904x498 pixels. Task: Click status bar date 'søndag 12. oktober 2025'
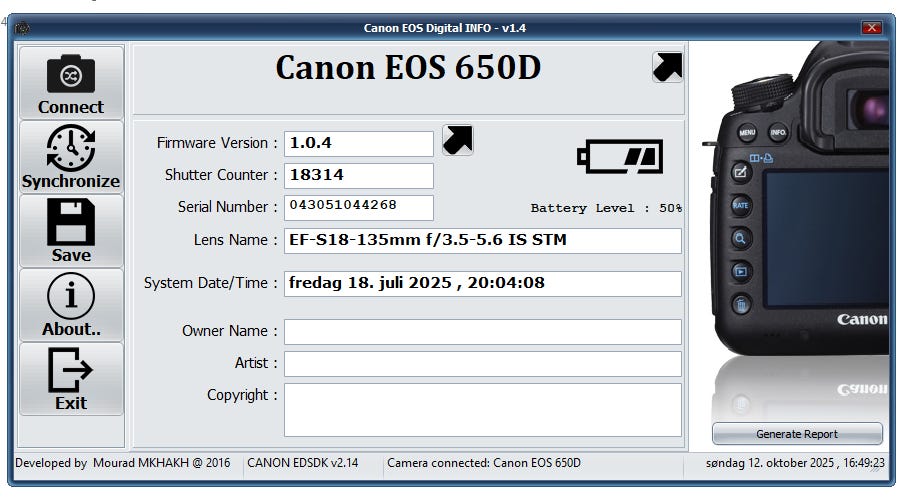[770, 463]
